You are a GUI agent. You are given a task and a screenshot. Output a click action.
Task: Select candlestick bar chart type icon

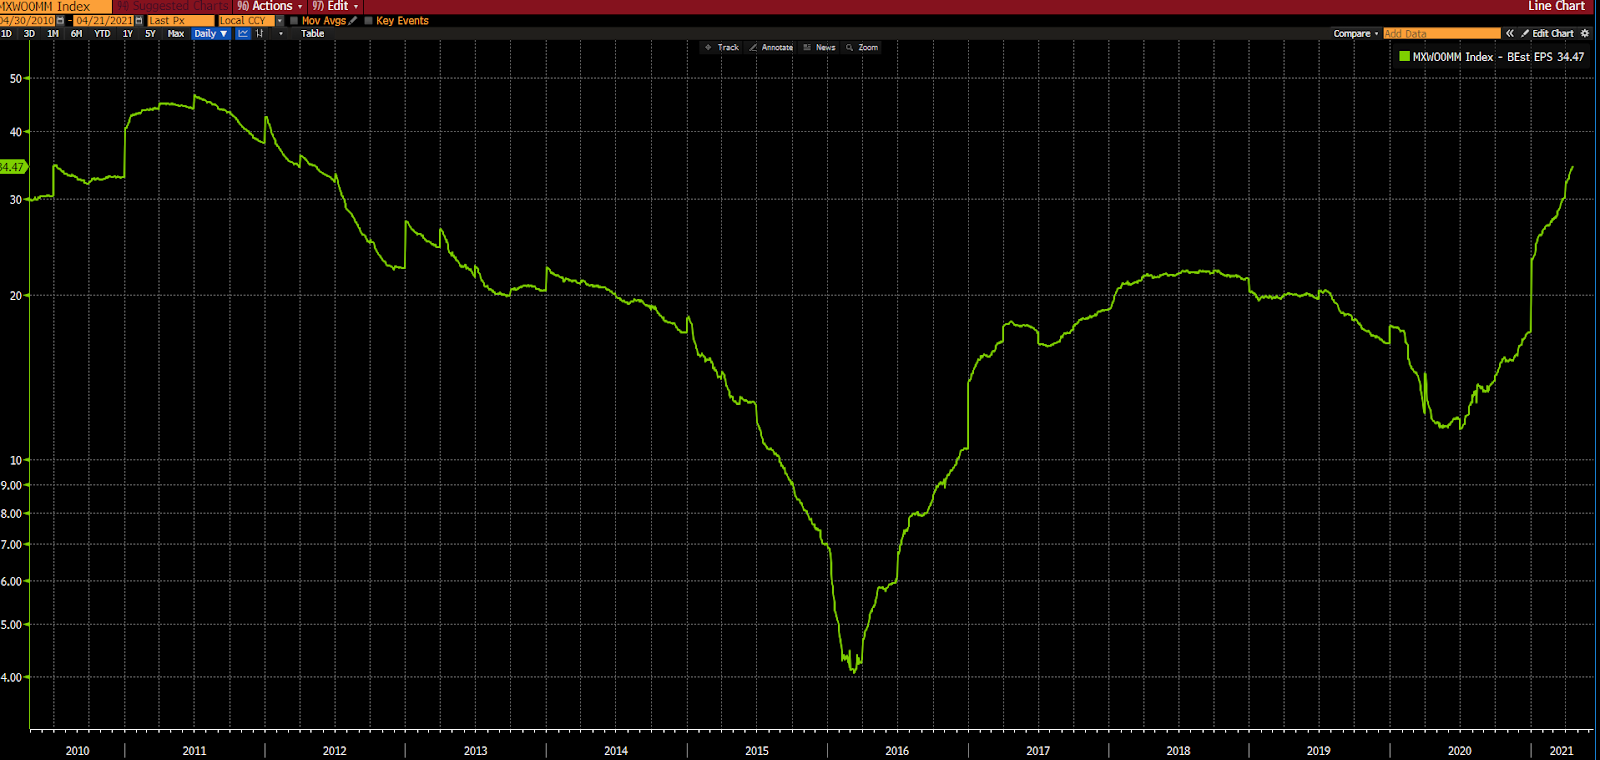click(x=259, y=33)
